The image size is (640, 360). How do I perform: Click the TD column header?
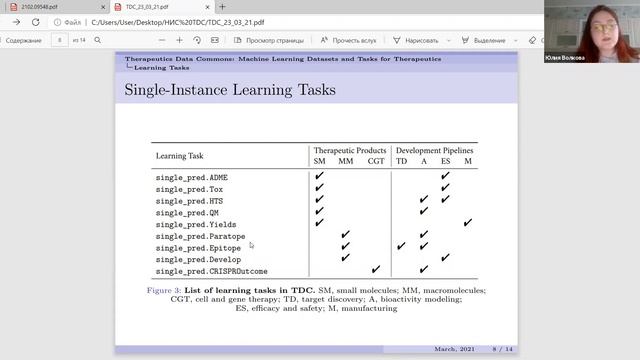(402, 161)
